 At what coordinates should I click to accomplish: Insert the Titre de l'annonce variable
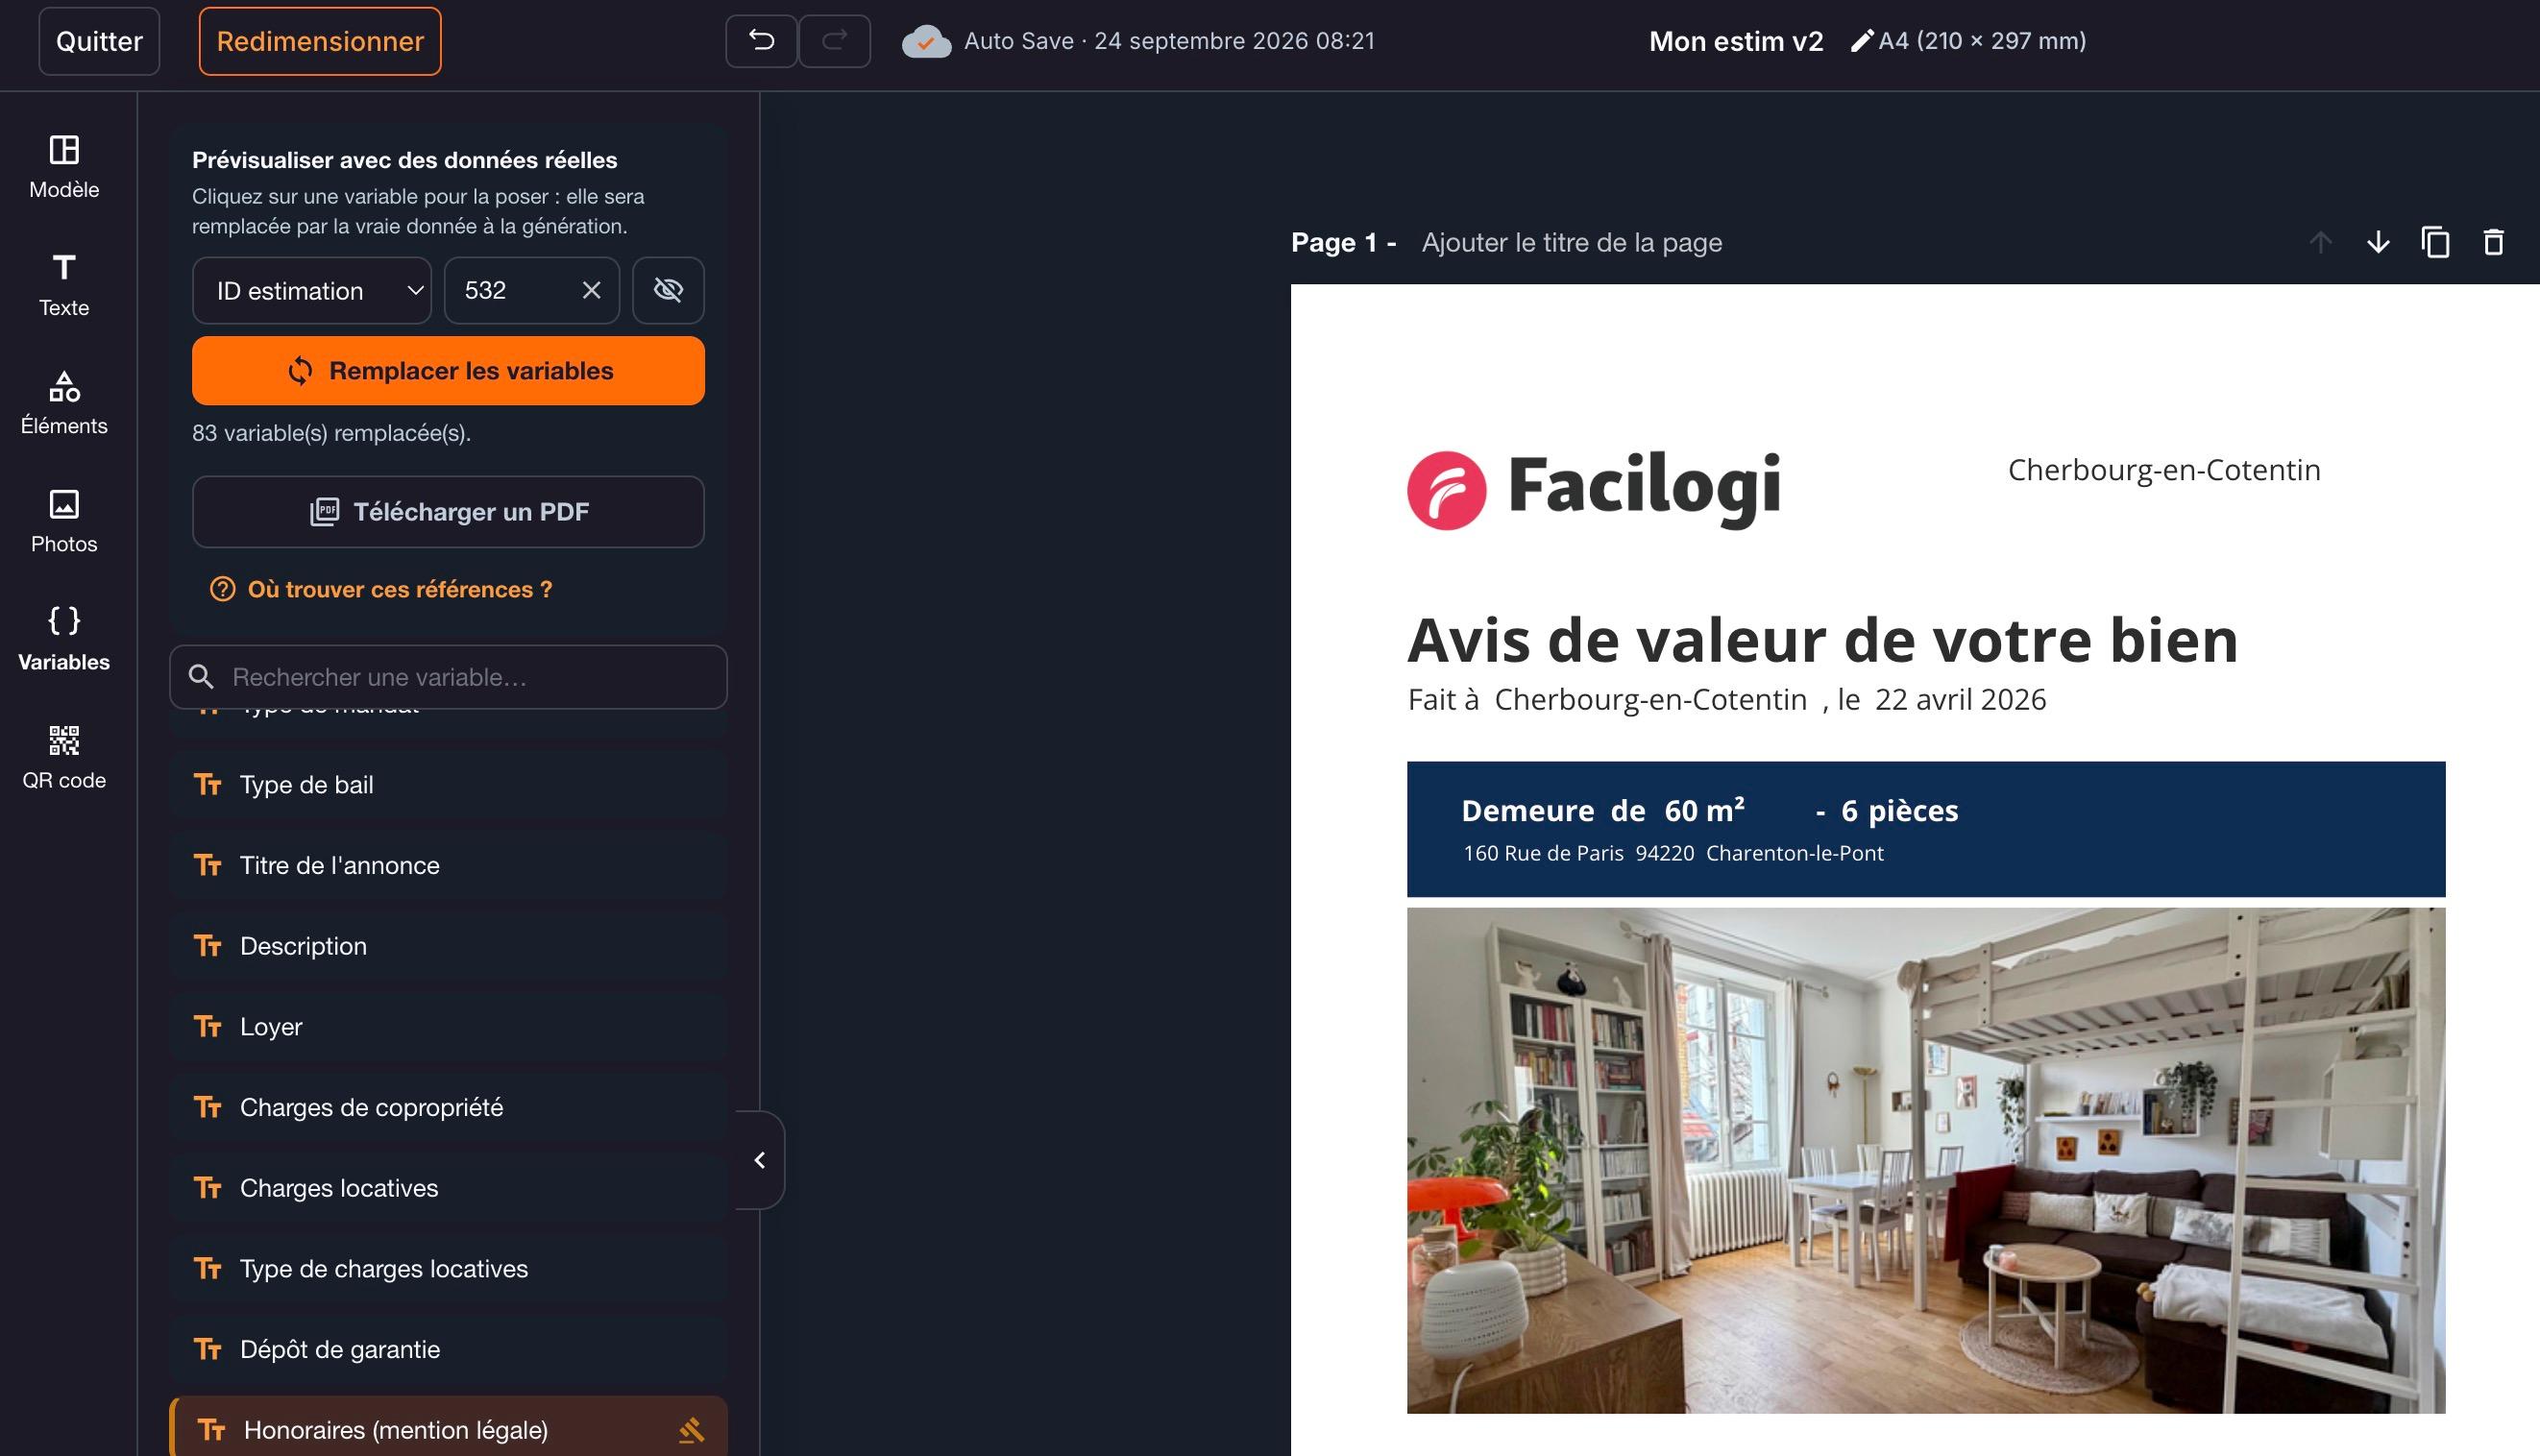tap(448, 865)
